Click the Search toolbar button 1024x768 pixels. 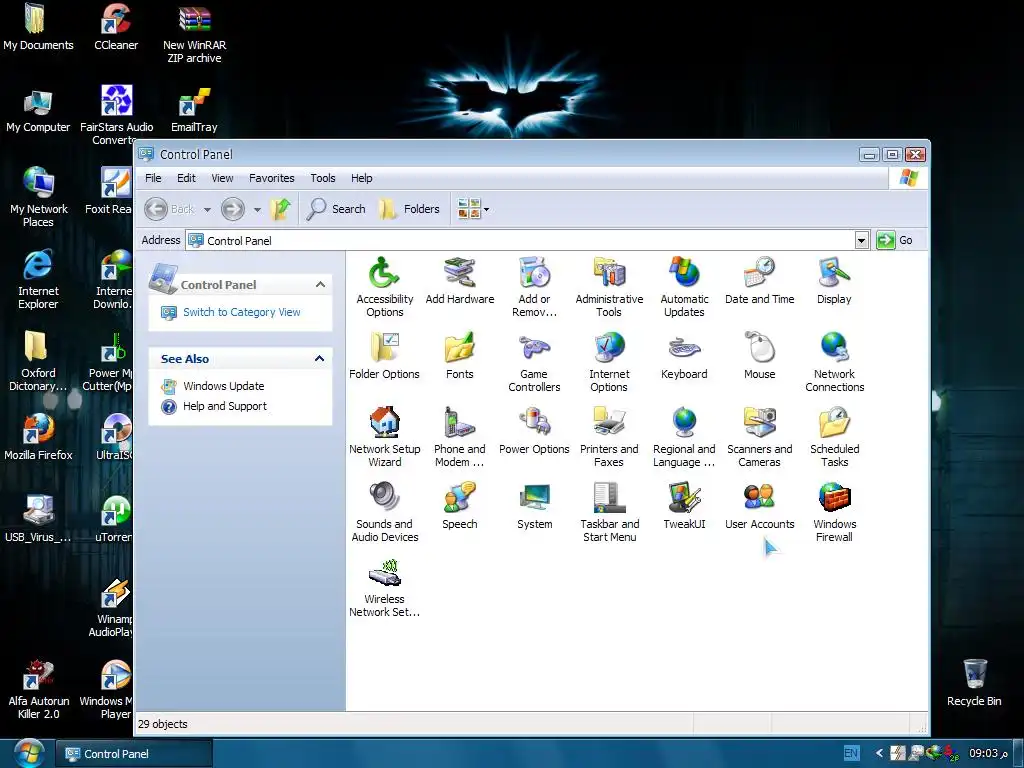(x=336, y=209)
